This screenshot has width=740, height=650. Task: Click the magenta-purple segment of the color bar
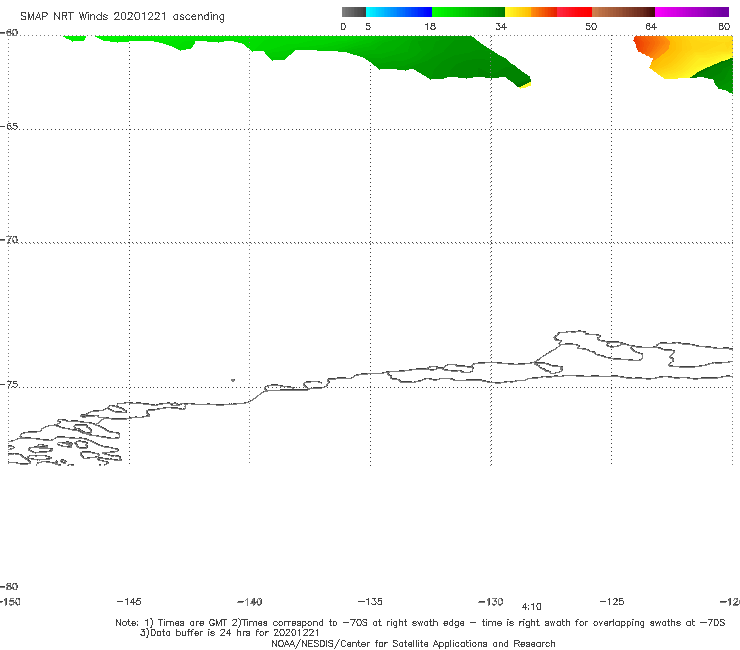(x=691, y=12)
